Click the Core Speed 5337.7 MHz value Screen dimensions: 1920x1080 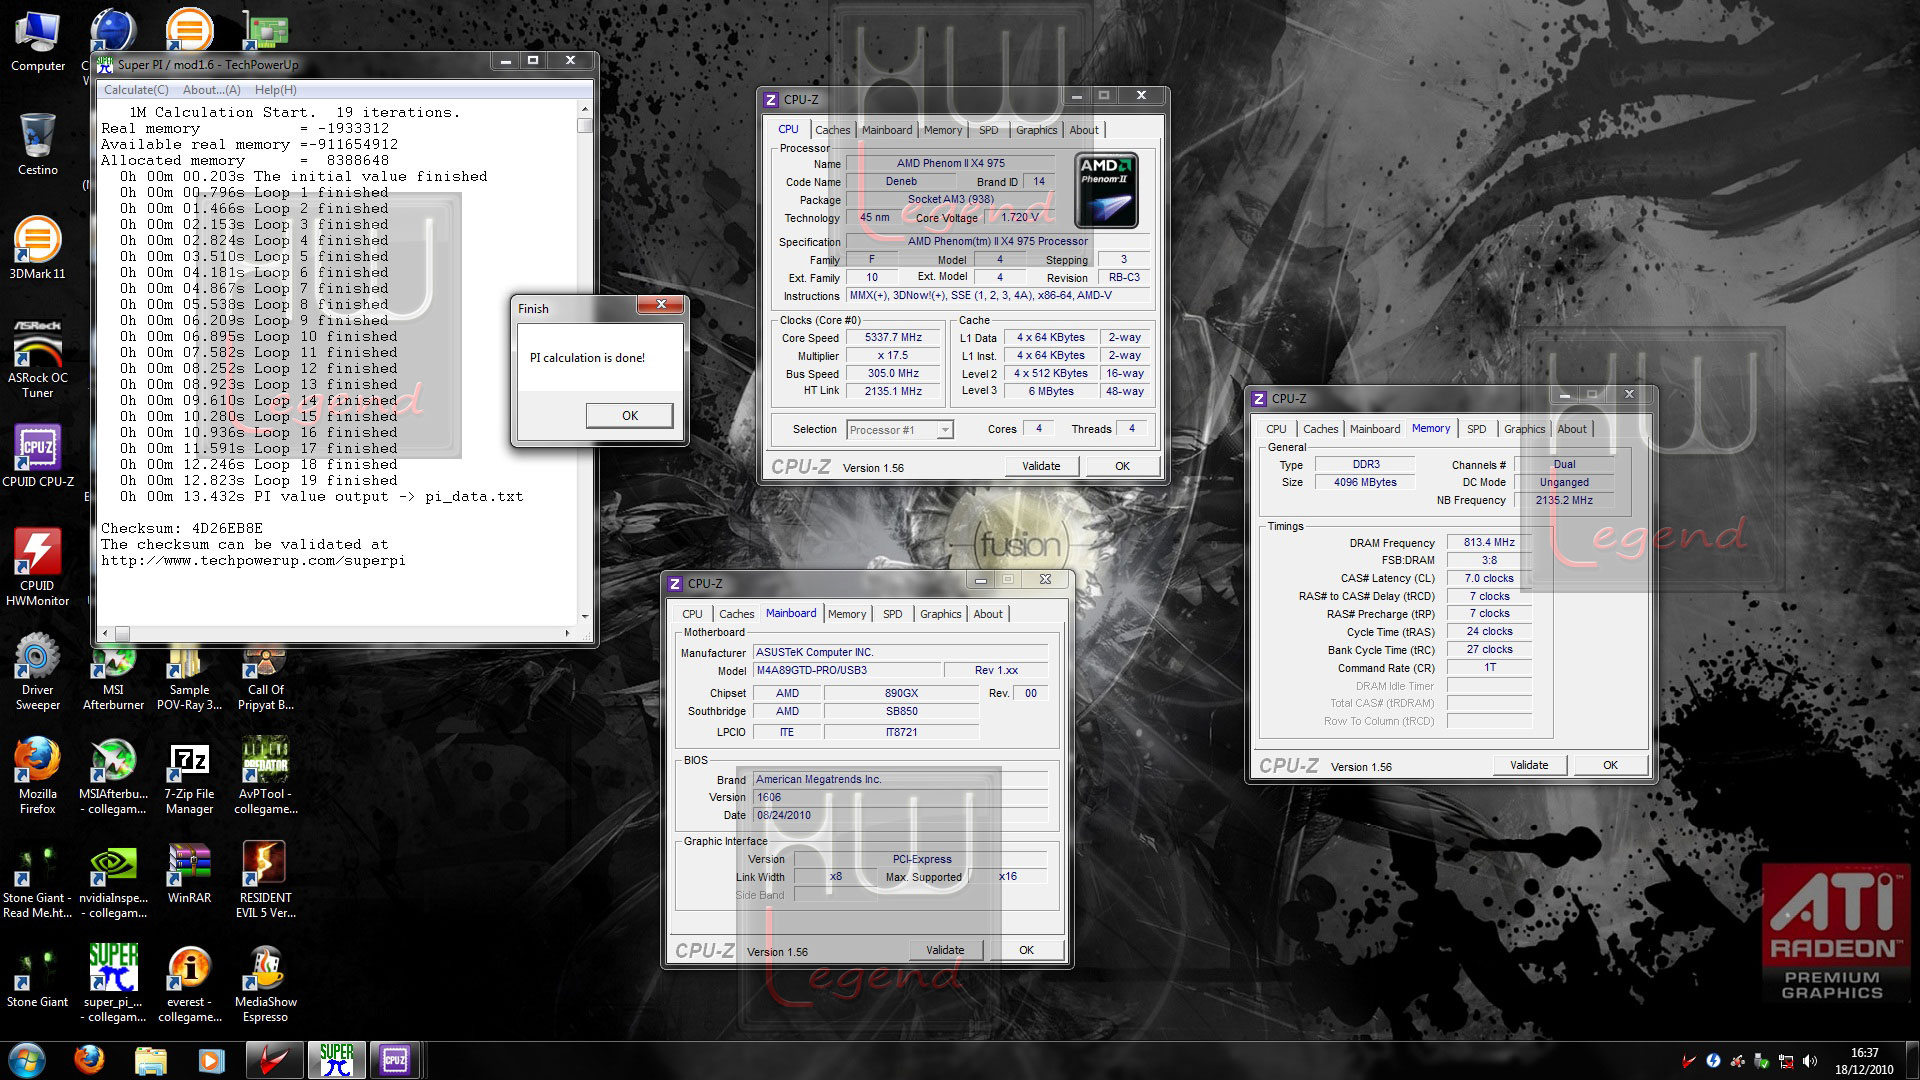[x=893, y=338]
